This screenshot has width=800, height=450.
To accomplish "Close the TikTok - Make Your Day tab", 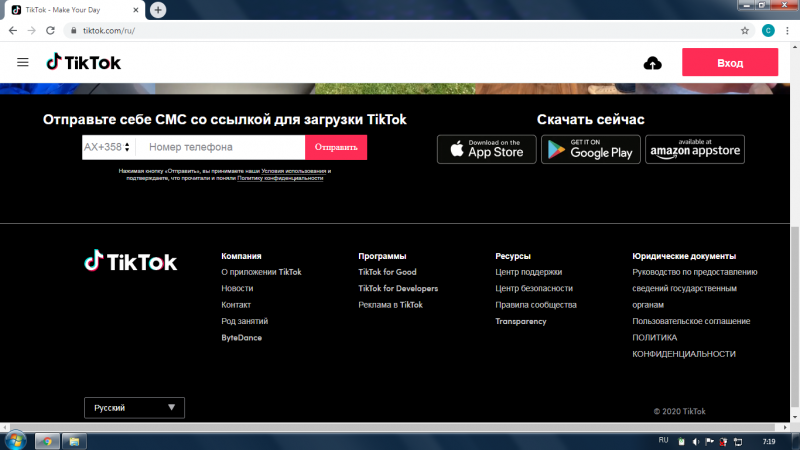I will tap(136, 10).
